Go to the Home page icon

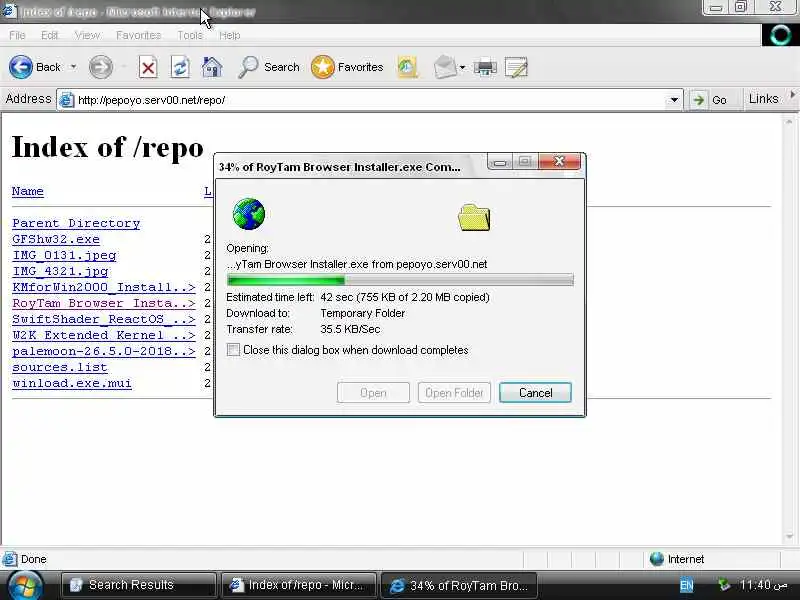212,67
